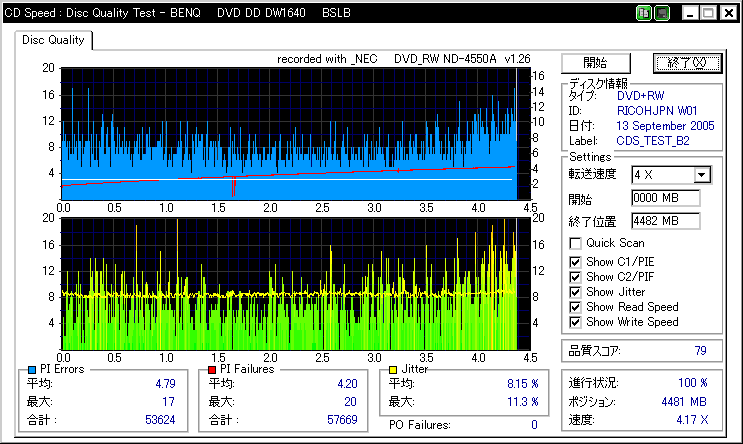Turn off Show Read Speed
743x444 pixels.
[575, 307]
